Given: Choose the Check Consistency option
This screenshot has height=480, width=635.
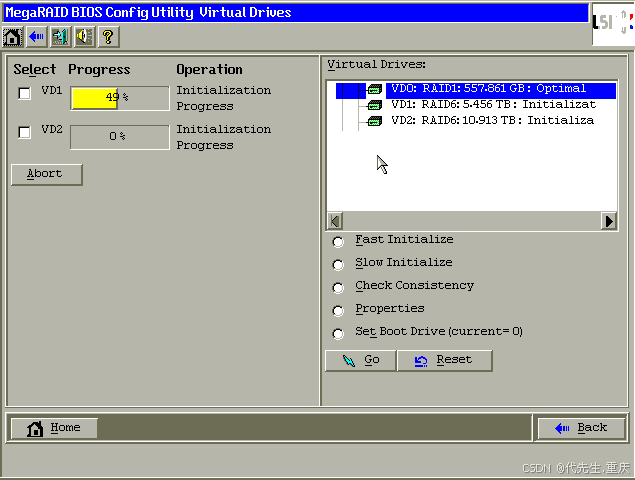Looking at the screenshot, I should pyautogui.click(x=338, y=288).
